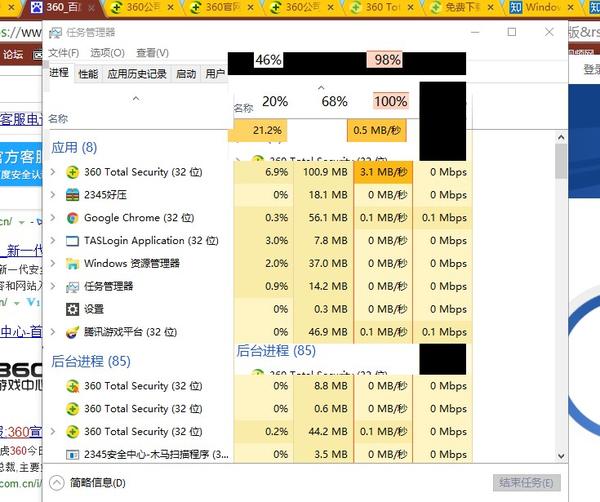Switch to the 启动 tab
Image resolution: width=600 pixels, height=502 pixels.
pyautogui.click(x=186, y=74)
